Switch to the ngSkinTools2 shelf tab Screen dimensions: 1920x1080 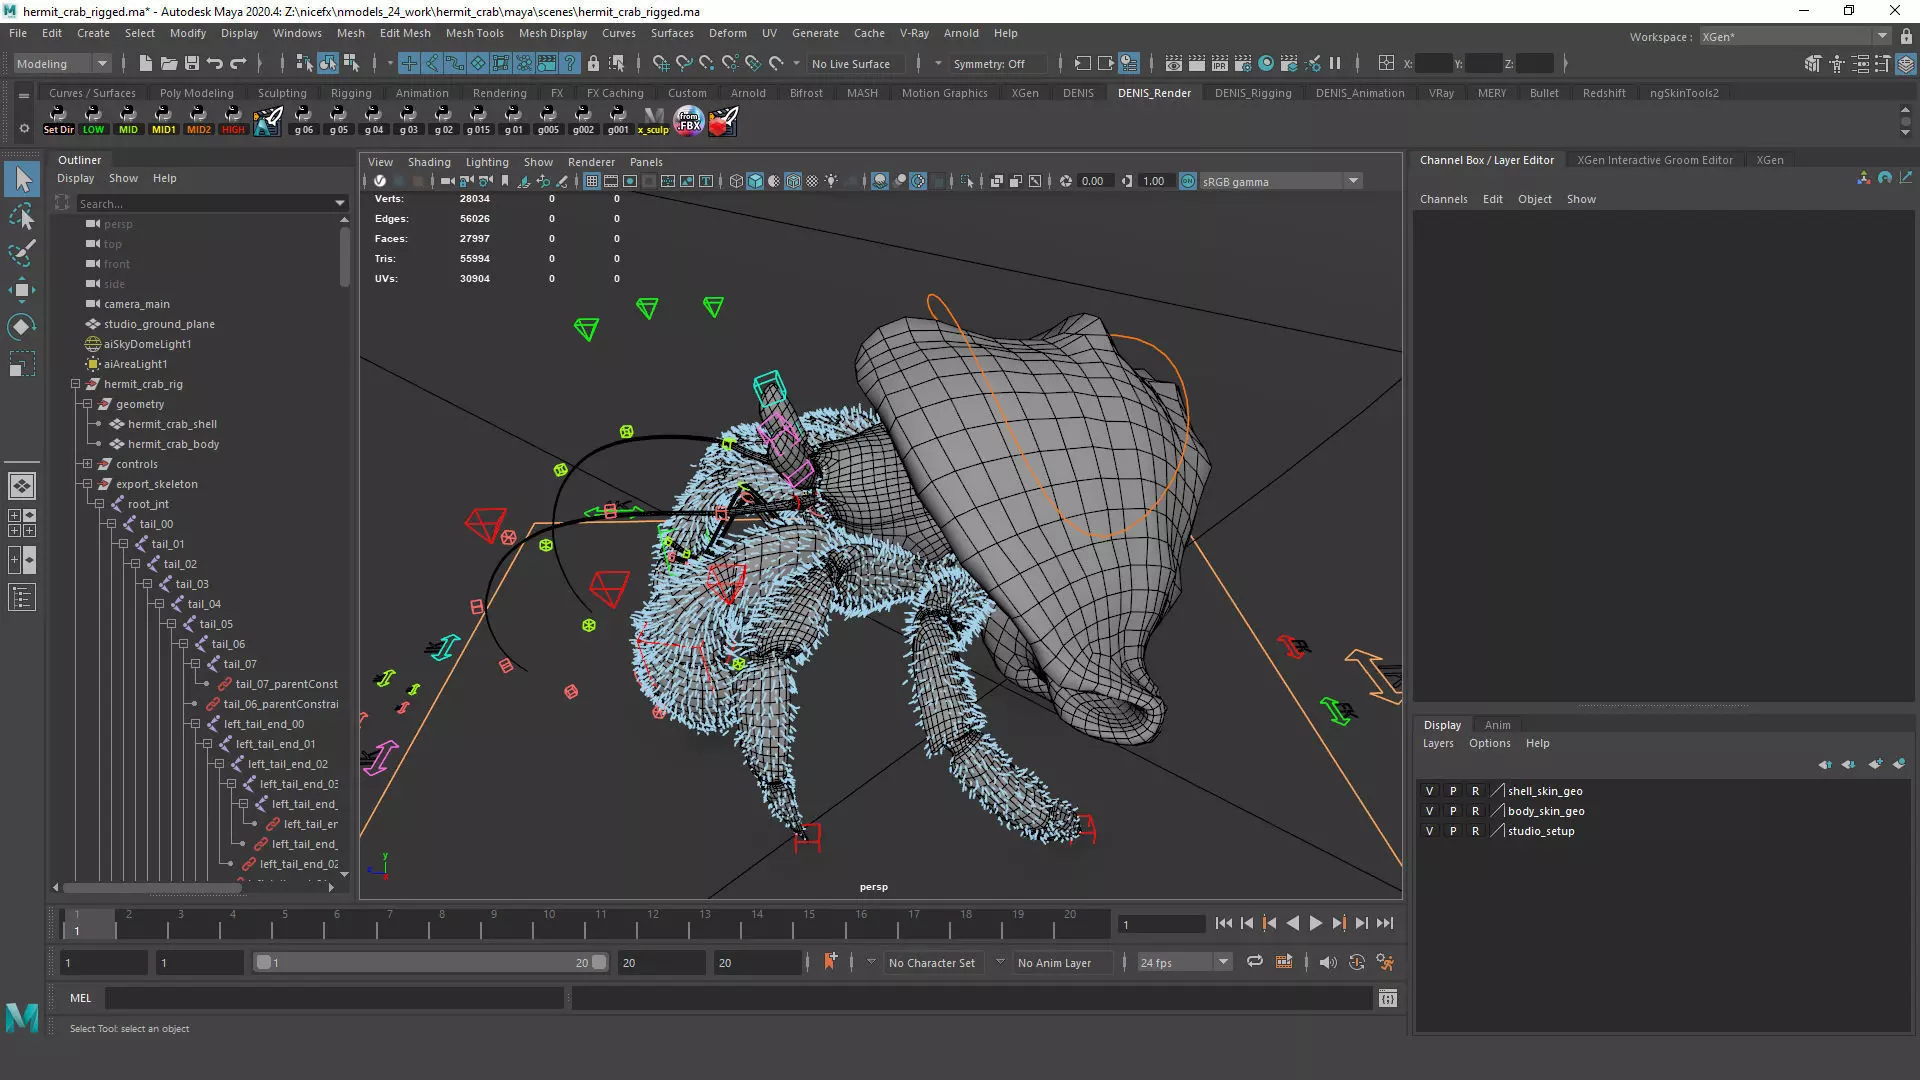1684,93
